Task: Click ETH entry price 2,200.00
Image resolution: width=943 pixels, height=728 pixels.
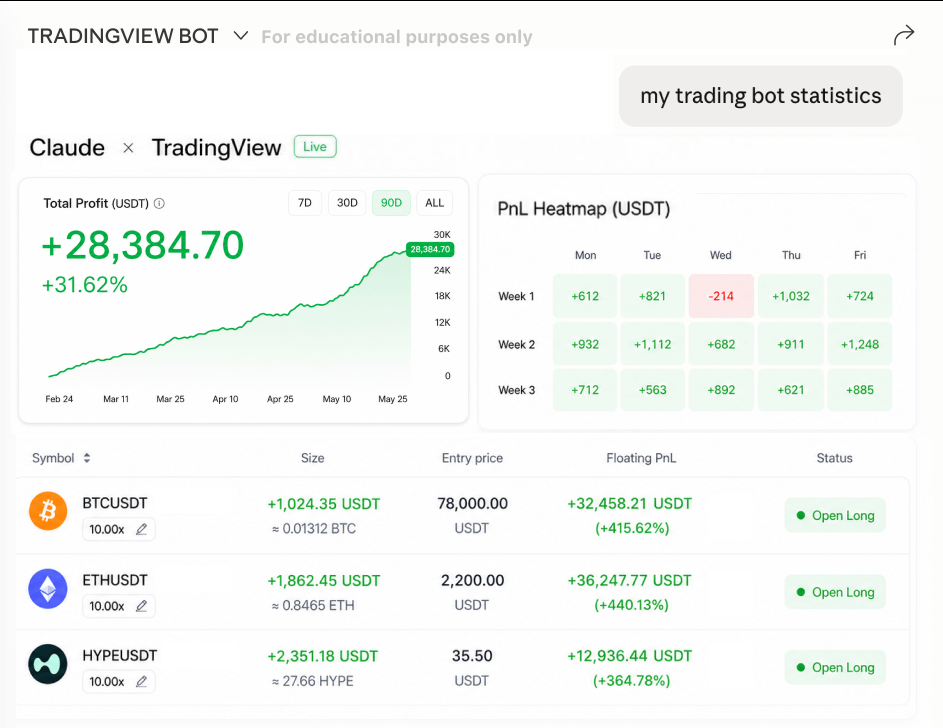Action: (473, 580)
